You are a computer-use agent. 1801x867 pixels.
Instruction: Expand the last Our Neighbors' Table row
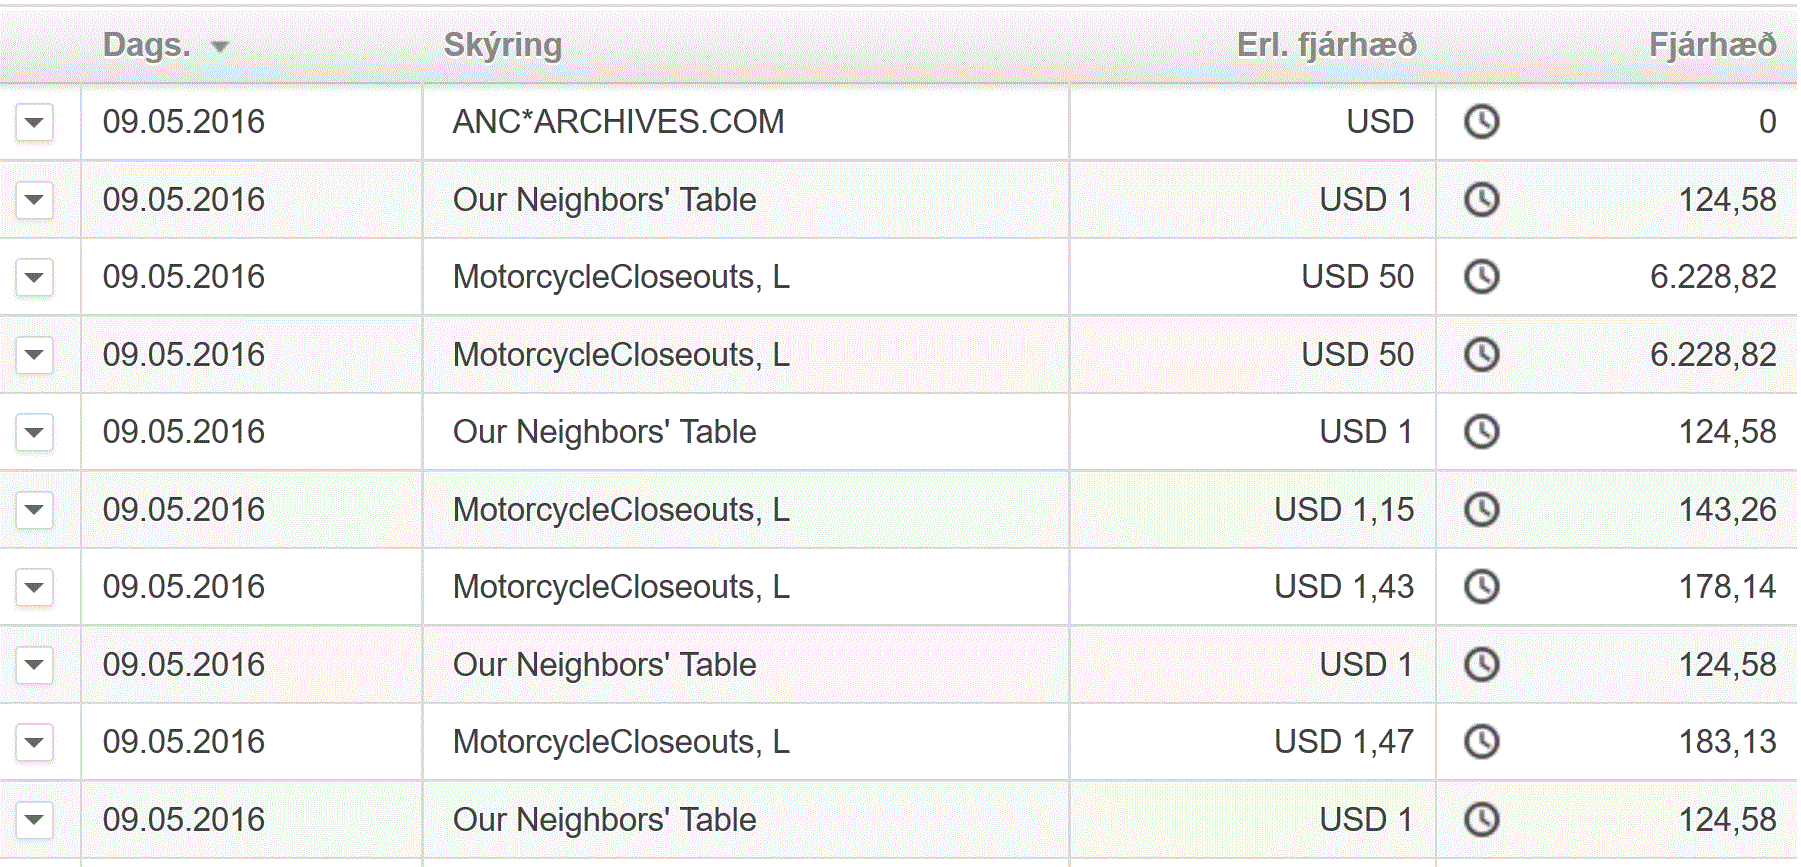[34, 820]
